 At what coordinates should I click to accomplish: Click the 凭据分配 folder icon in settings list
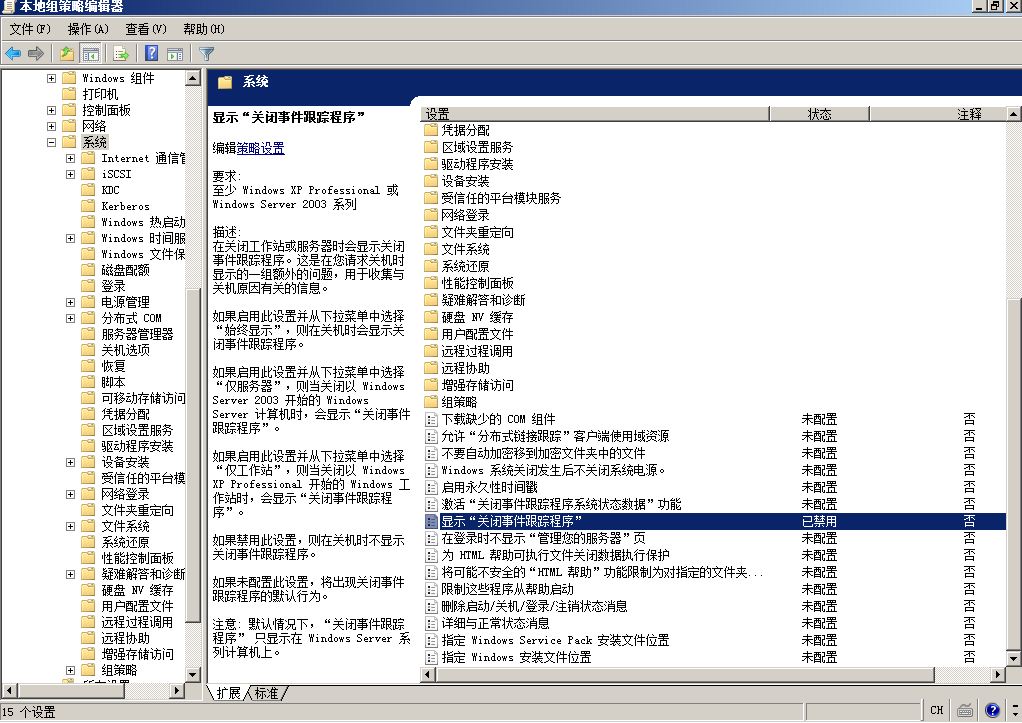[x=431, y=130]
